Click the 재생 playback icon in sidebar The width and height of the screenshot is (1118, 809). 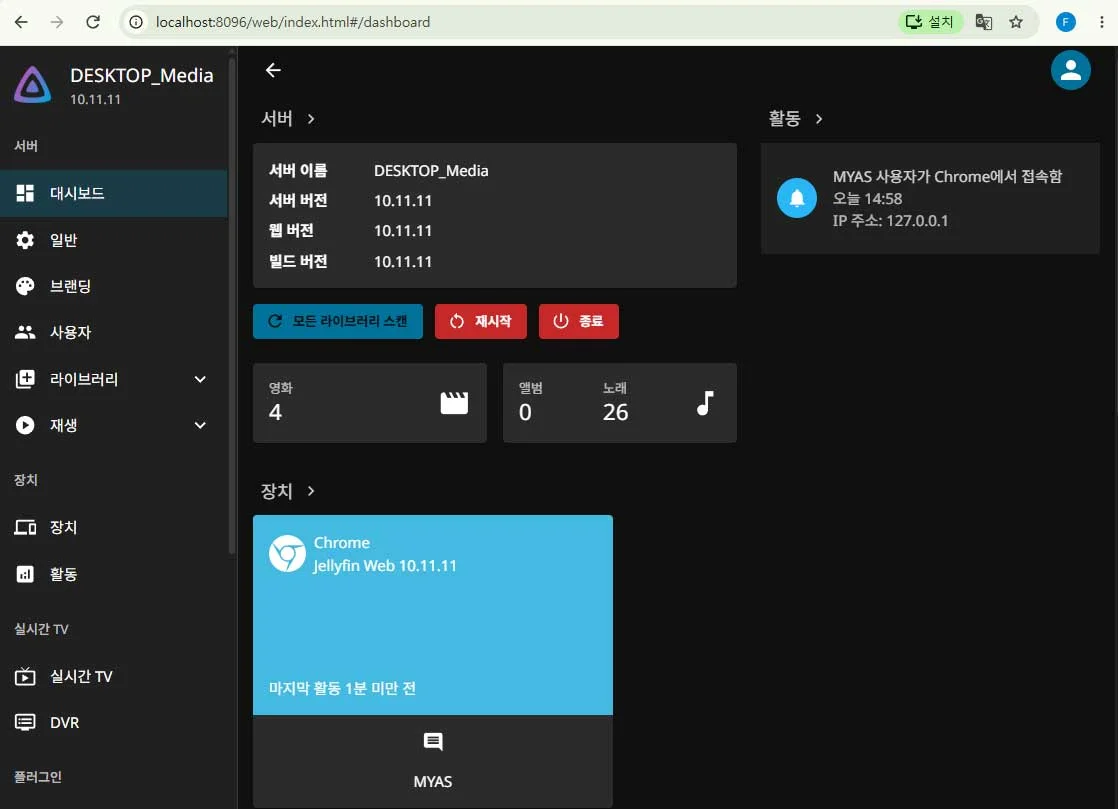coord(25,426)
